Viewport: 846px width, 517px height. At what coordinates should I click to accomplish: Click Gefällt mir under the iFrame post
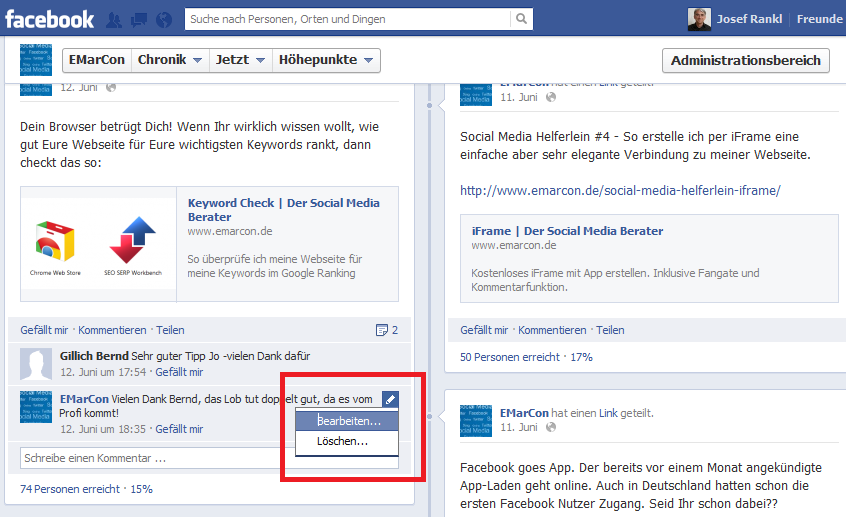tap(484, 330)
